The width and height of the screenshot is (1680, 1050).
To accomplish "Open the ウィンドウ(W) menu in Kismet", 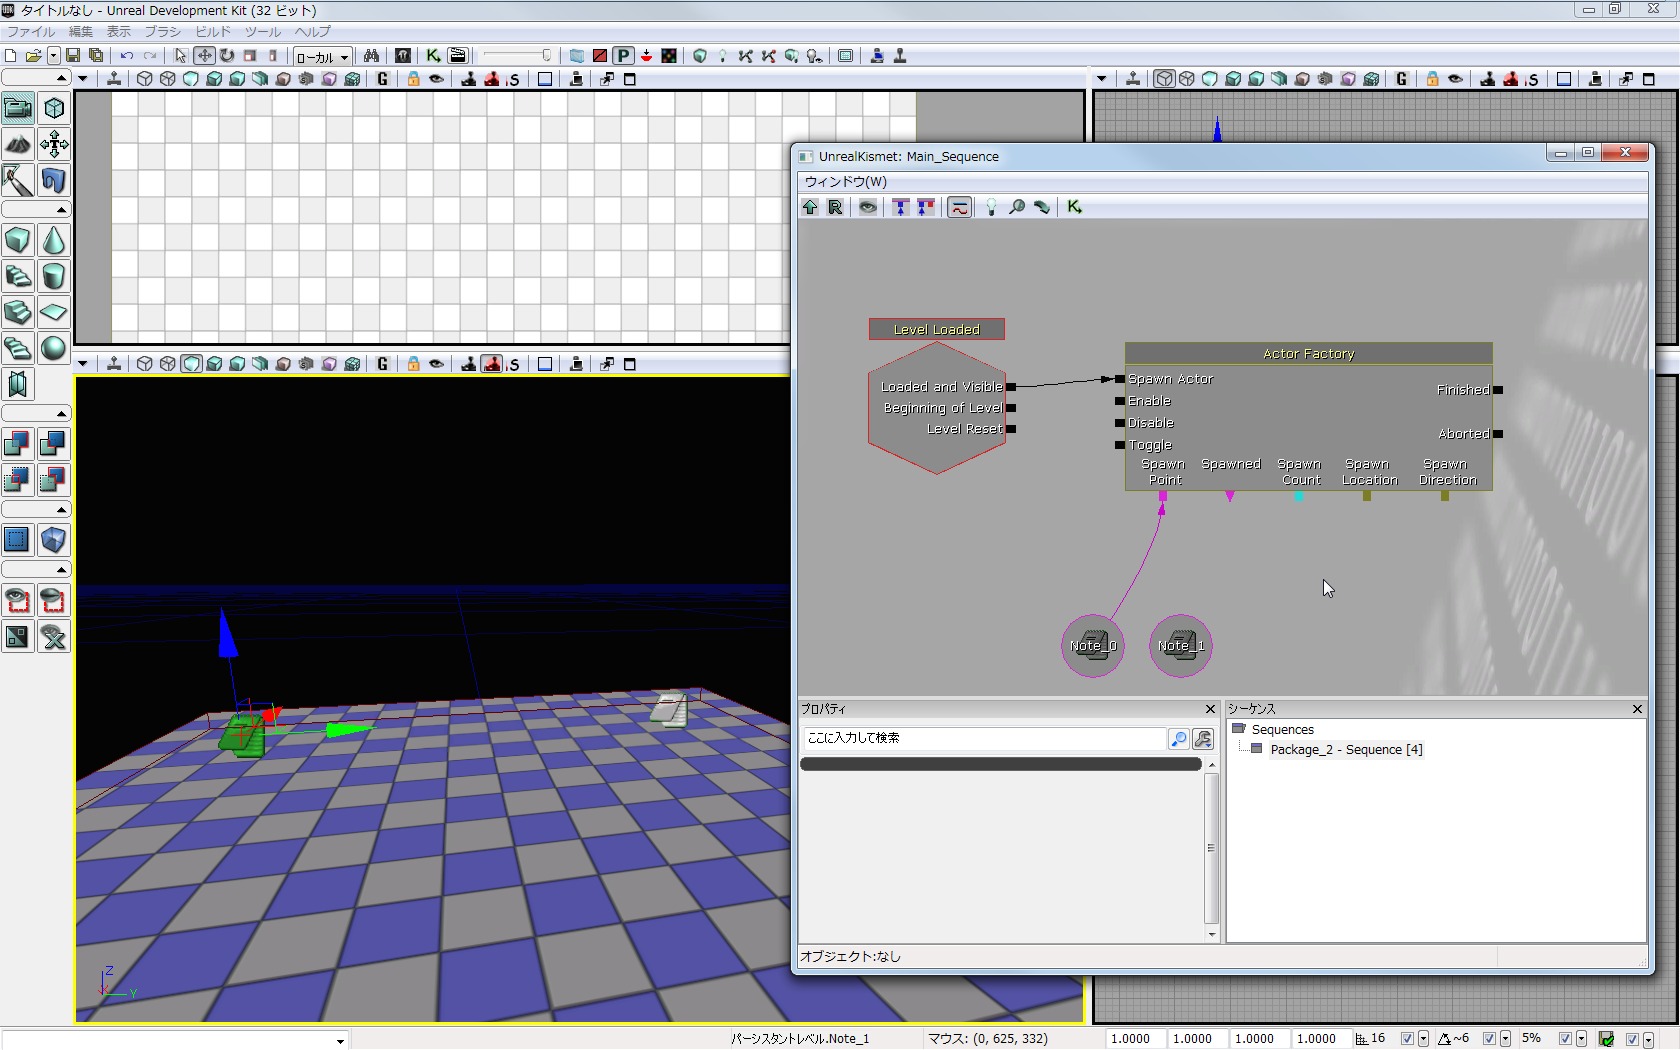I will click(845, 182).
